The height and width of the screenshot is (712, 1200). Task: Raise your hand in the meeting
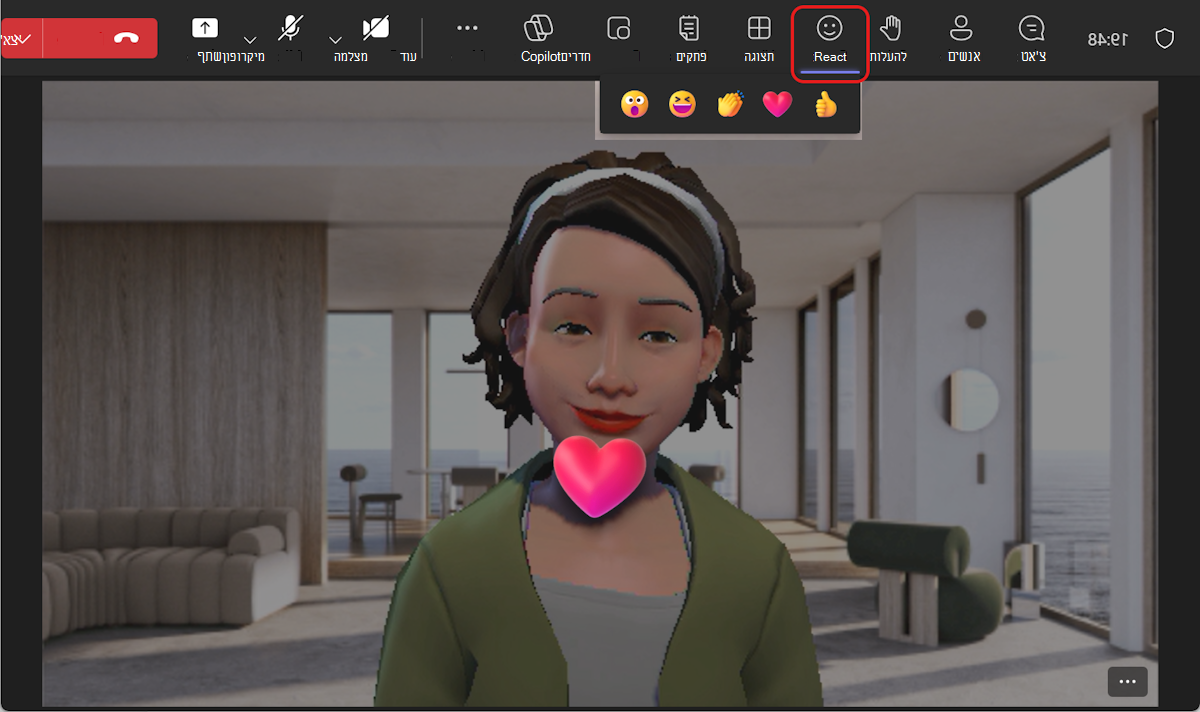click(x=890, y=38)
